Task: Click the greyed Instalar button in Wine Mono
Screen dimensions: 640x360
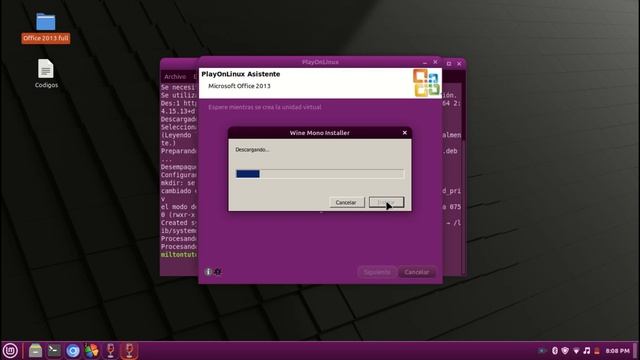Action: click(x=386, y=202)
